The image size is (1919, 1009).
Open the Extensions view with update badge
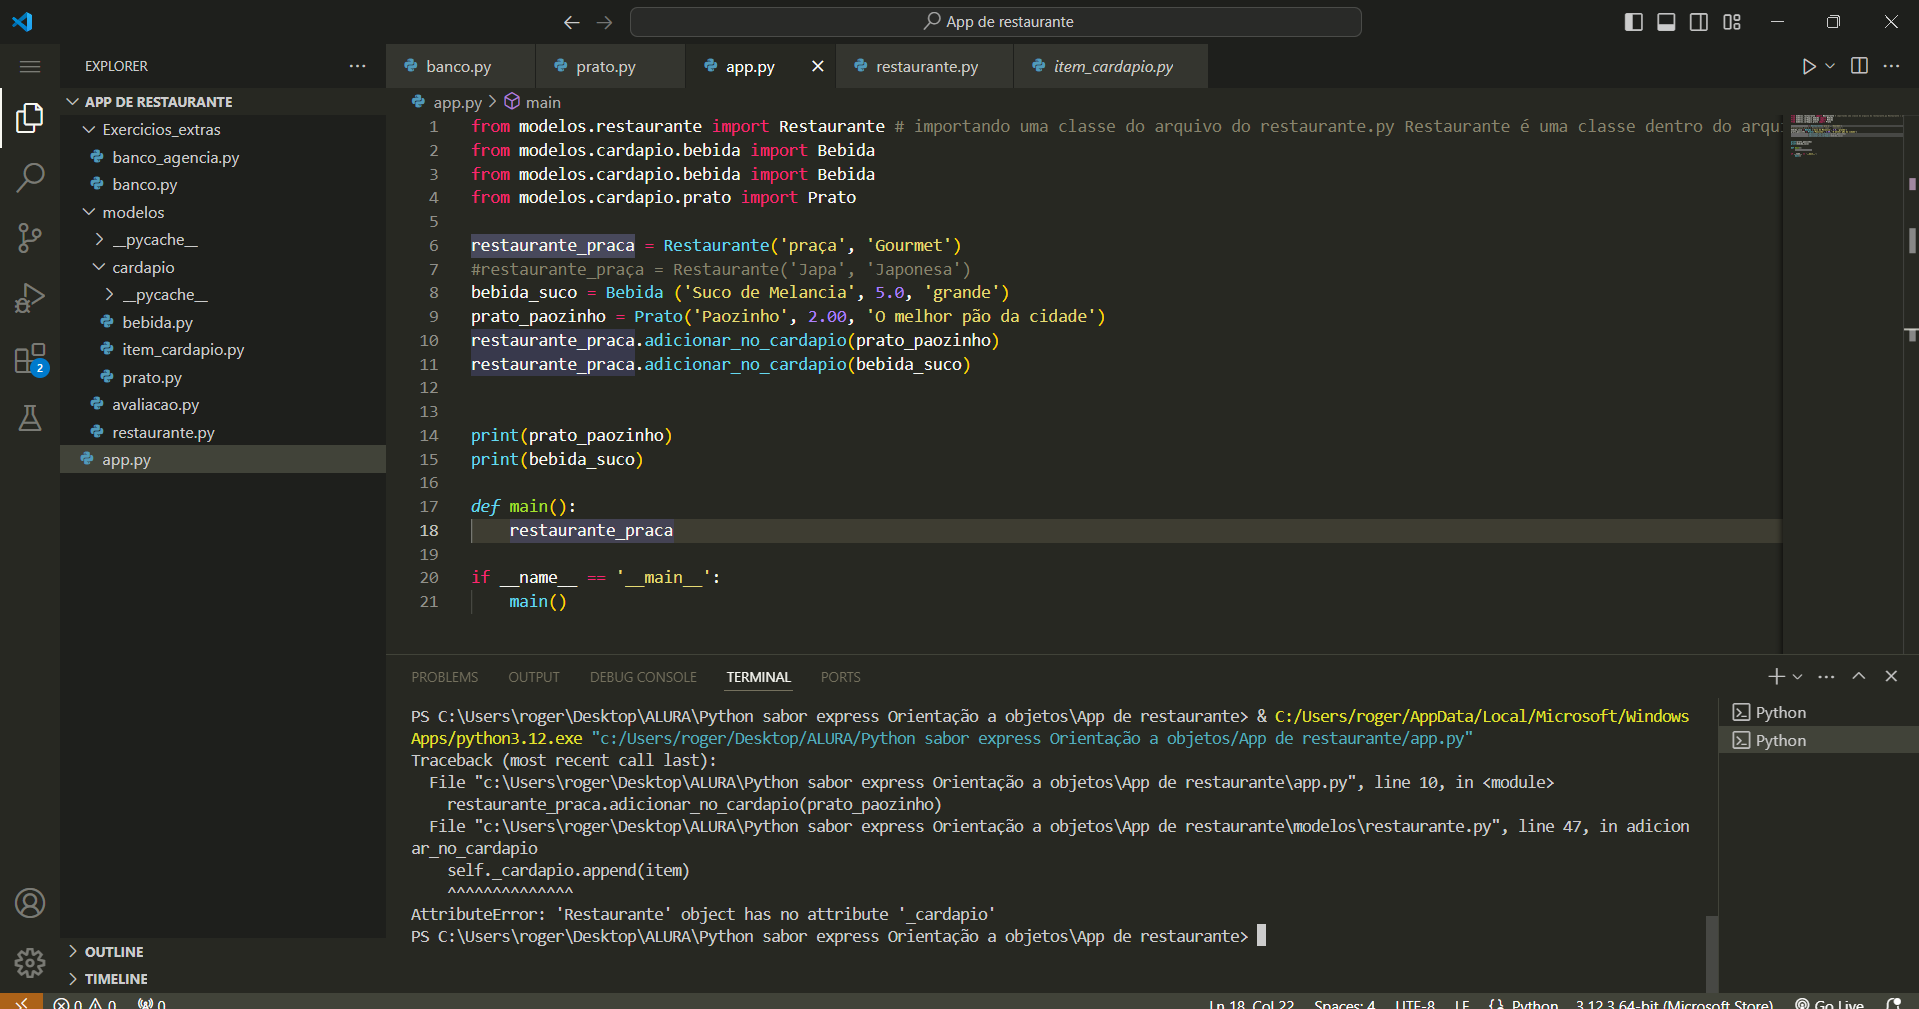(30, 359)
